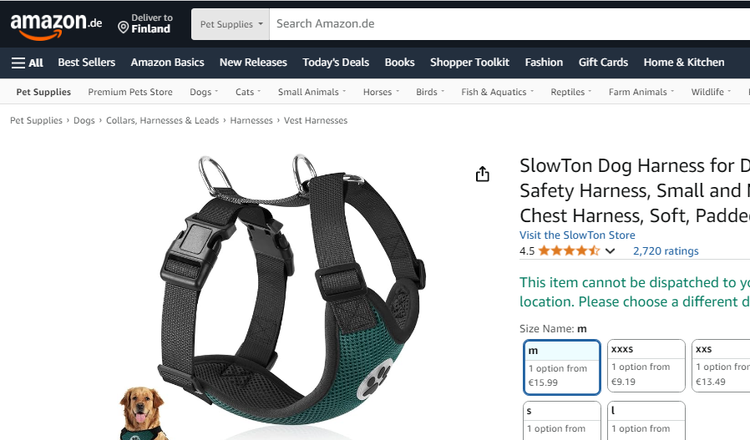Select size xxxs option
This screenshot has height=440, width=750.
click(x=646, y=366)
